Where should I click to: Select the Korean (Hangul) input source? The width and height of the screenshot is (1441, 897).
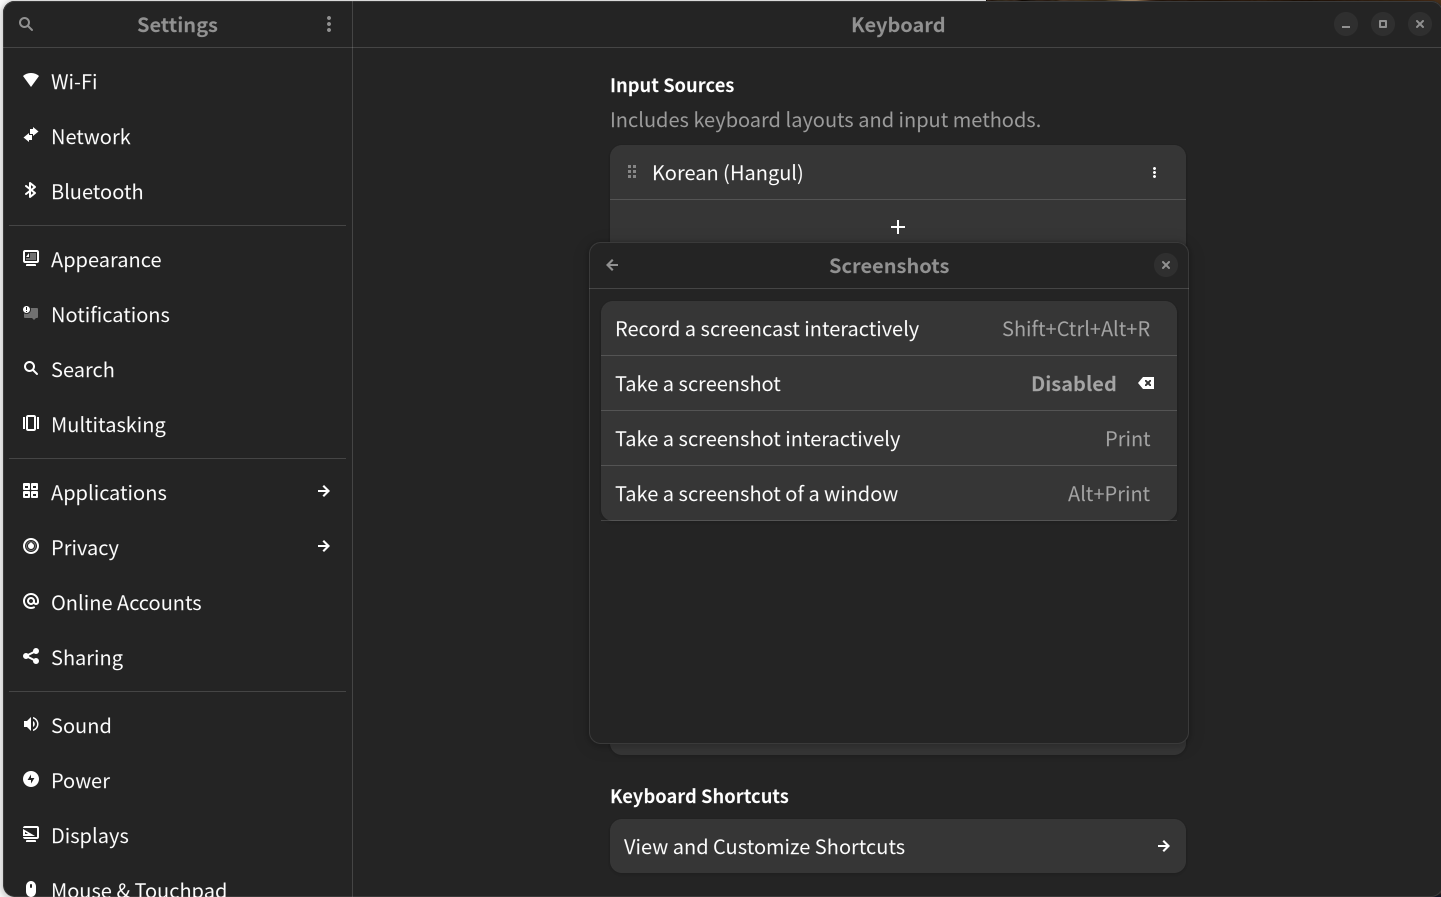(x=898, y=172)
